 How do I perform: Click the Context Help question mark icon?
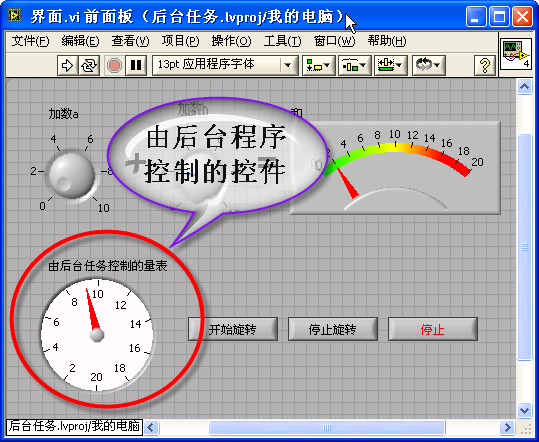[x=485, y=65]
